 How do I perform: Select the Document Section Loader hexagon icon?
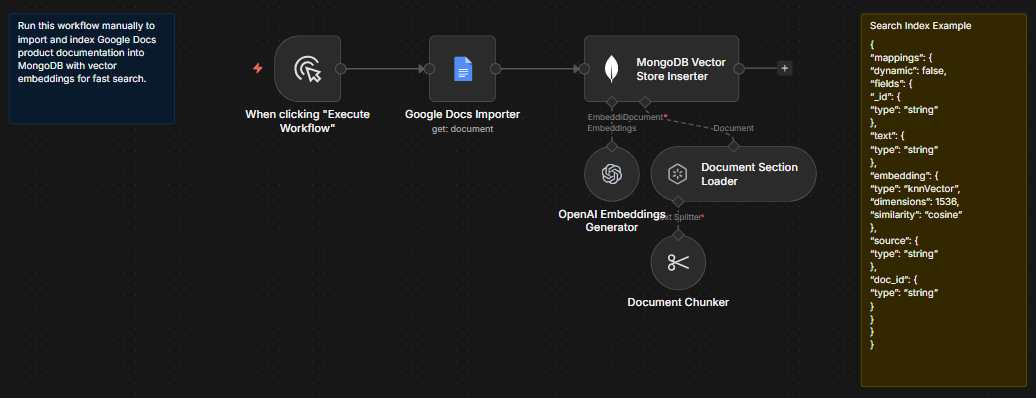pyautogui.click(x=677, y=174)
